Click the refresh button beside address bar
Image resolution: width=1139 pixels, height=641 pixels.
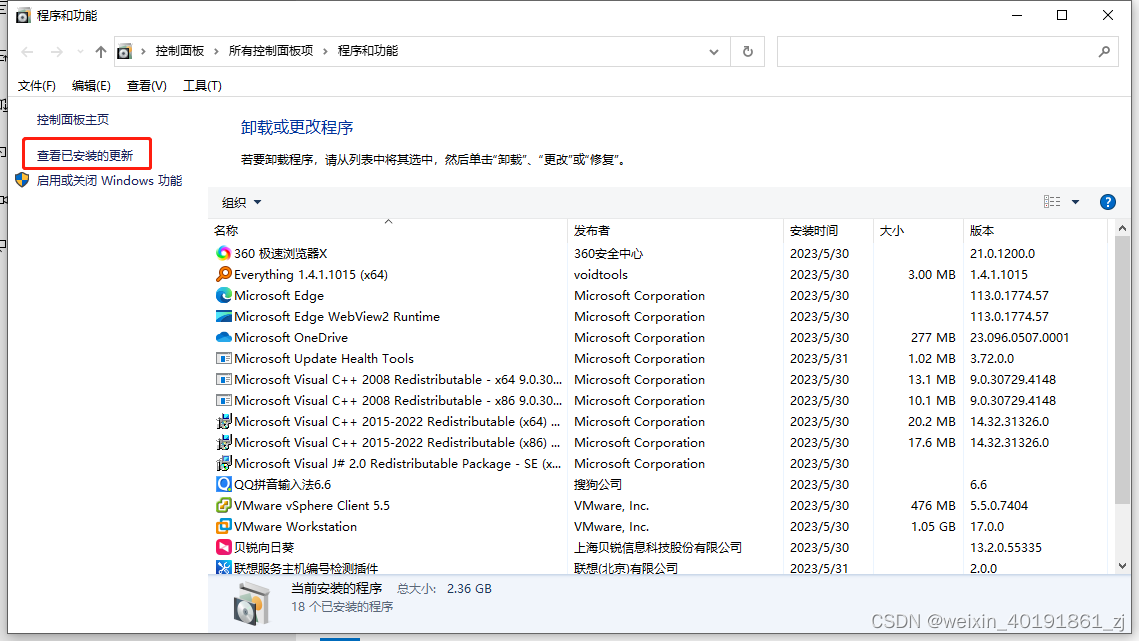747,52
